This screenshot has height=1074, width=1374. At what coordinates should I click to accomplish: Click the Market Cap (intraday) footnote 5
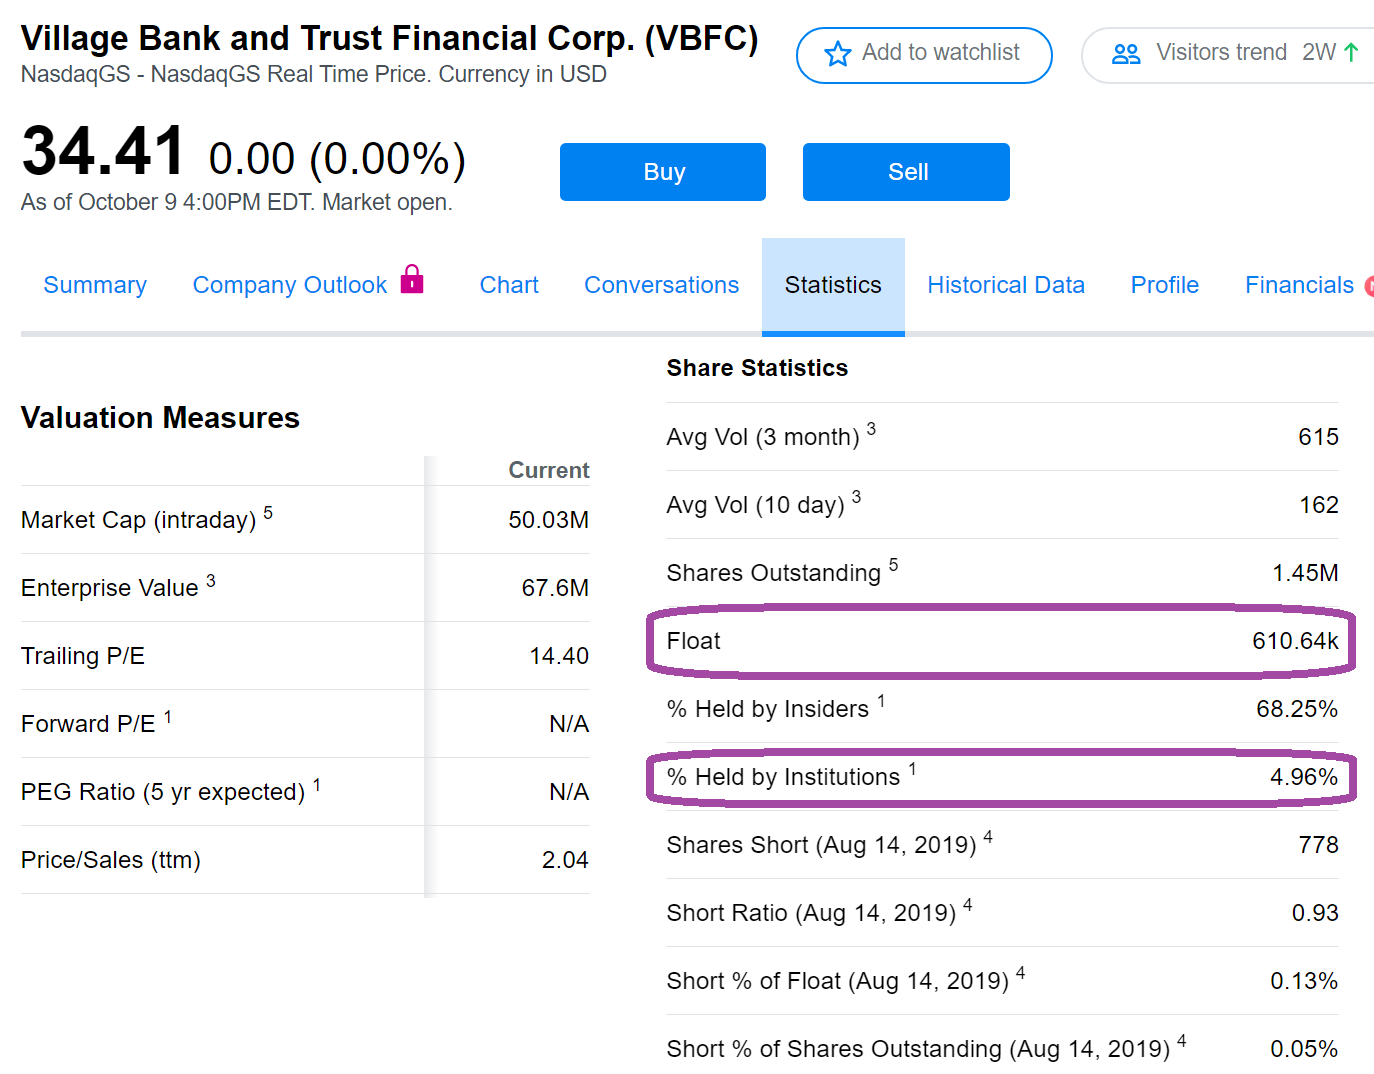pyautogui.click(x=268, y=512)
